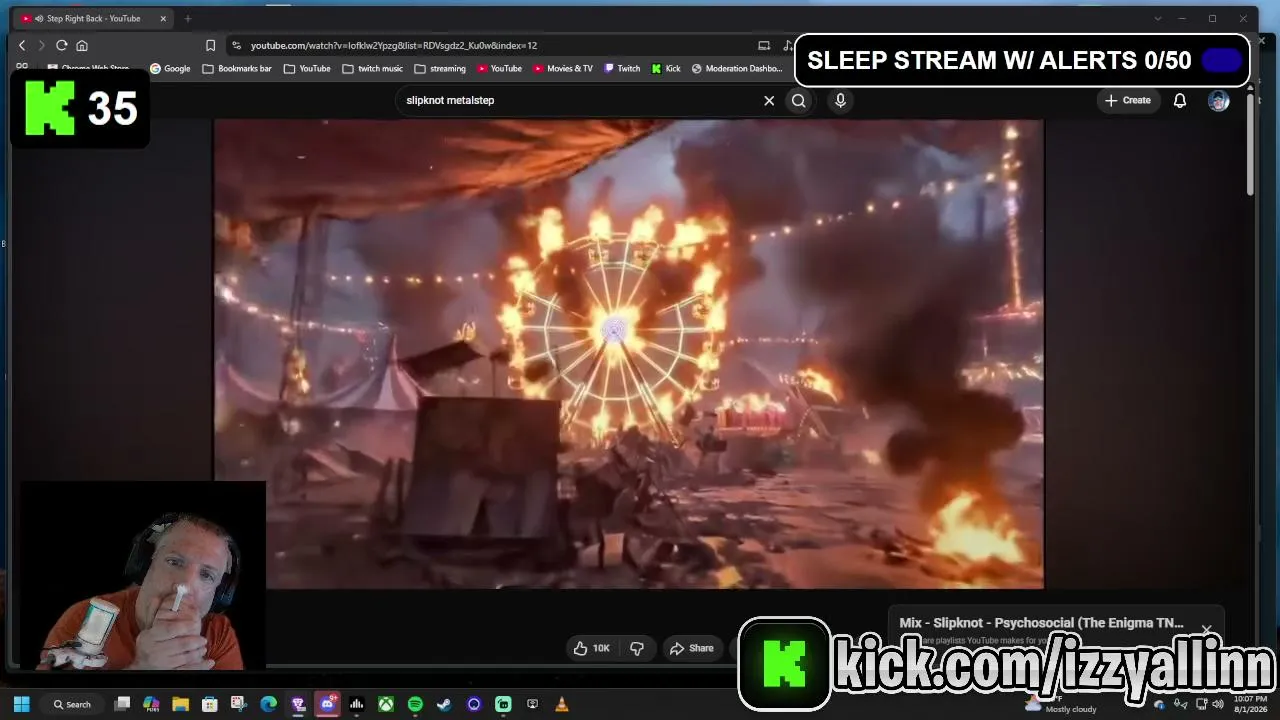This screenshot has height=720, width=1280.
Task: Click the video player showing the burning ferris wheel
Action: (629, 354)
